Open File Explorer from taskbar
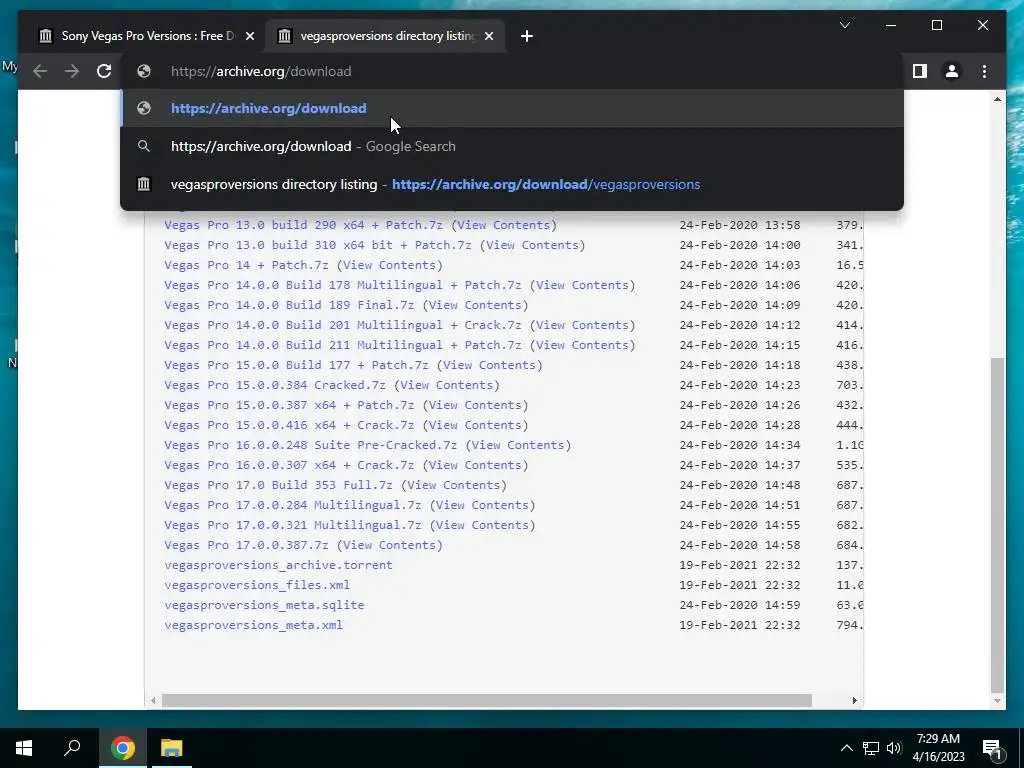The height and width of the screenshot is (768, 1024). click(172, 748)
